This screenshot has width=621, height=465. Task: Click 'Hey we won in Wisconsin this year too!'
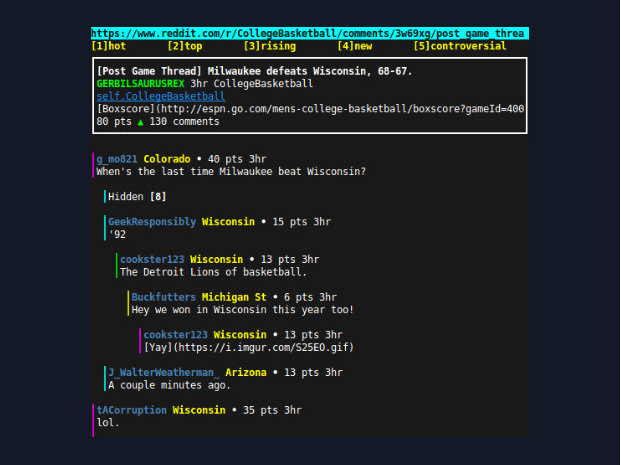point(243,310)
